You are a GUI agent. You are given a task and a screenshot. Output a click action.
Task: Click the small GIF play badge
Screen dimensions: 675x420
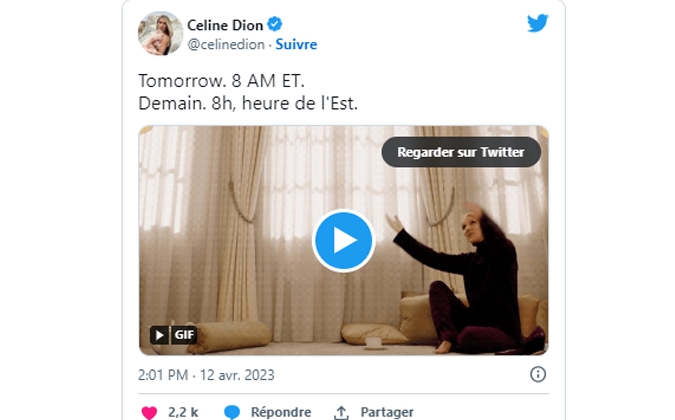(159, 335)
